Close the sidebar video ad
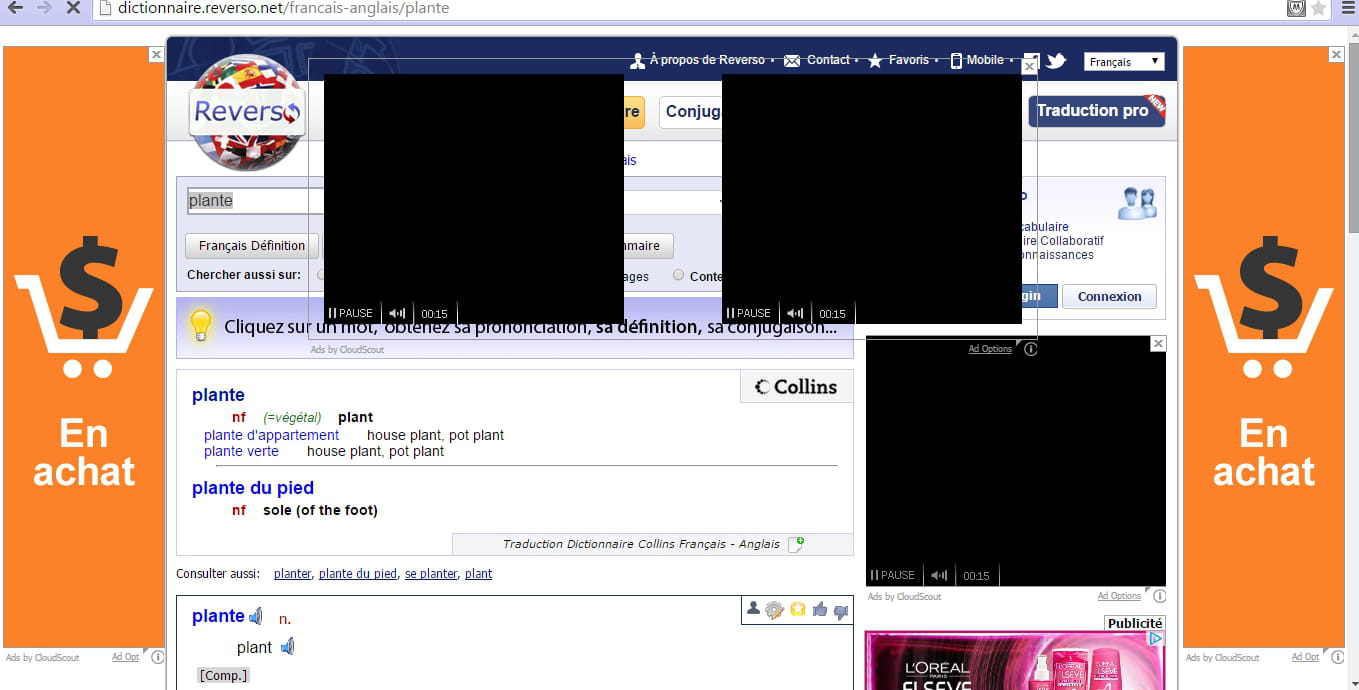This screenshot has height=690, width=1359. coord(1158,344)
